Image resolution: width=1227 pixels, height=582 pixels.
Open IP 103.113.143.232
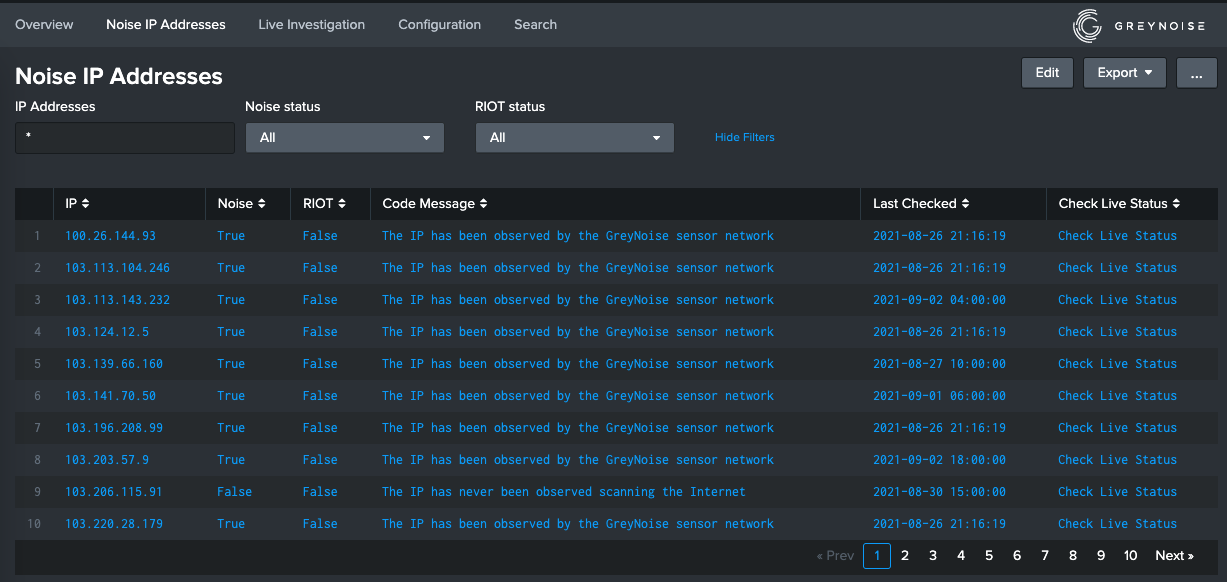point(117,300)
